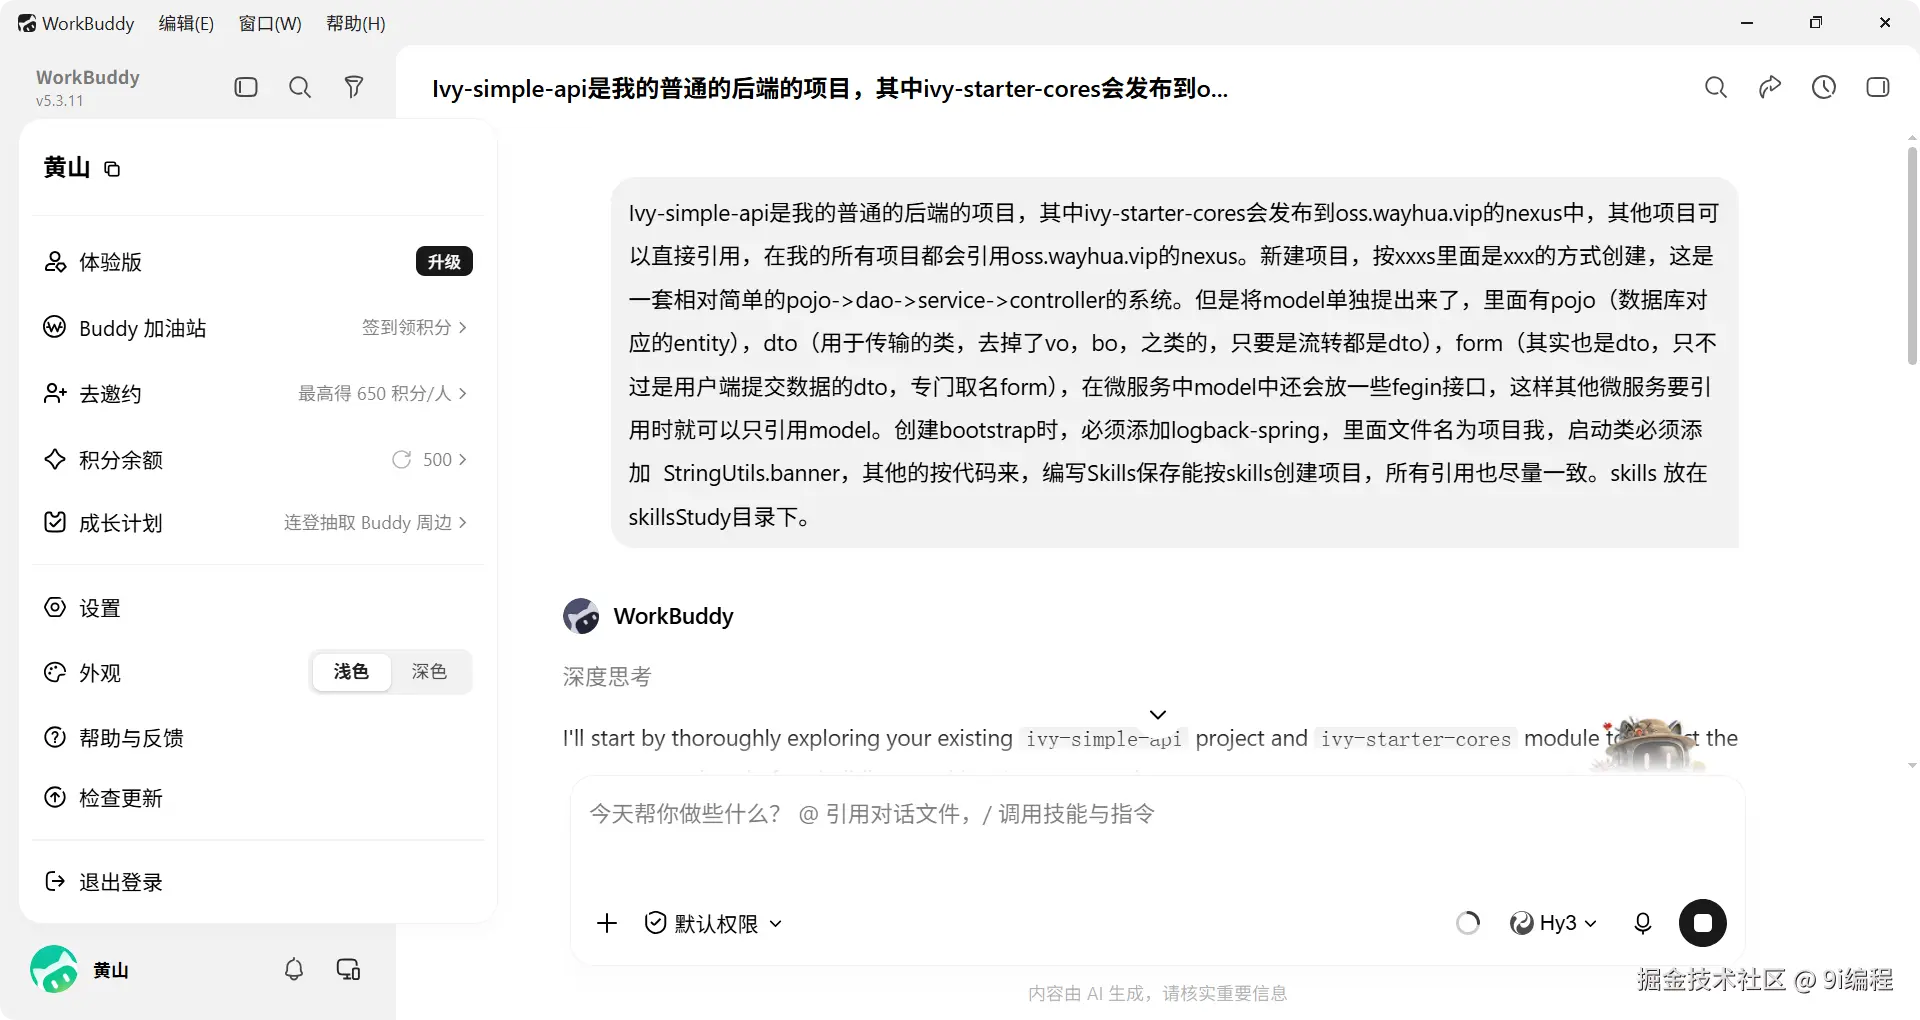Click the chat vertical scrollbar thumb
Viewport: 1920px width, 1020px height.
coord(1912,255)
